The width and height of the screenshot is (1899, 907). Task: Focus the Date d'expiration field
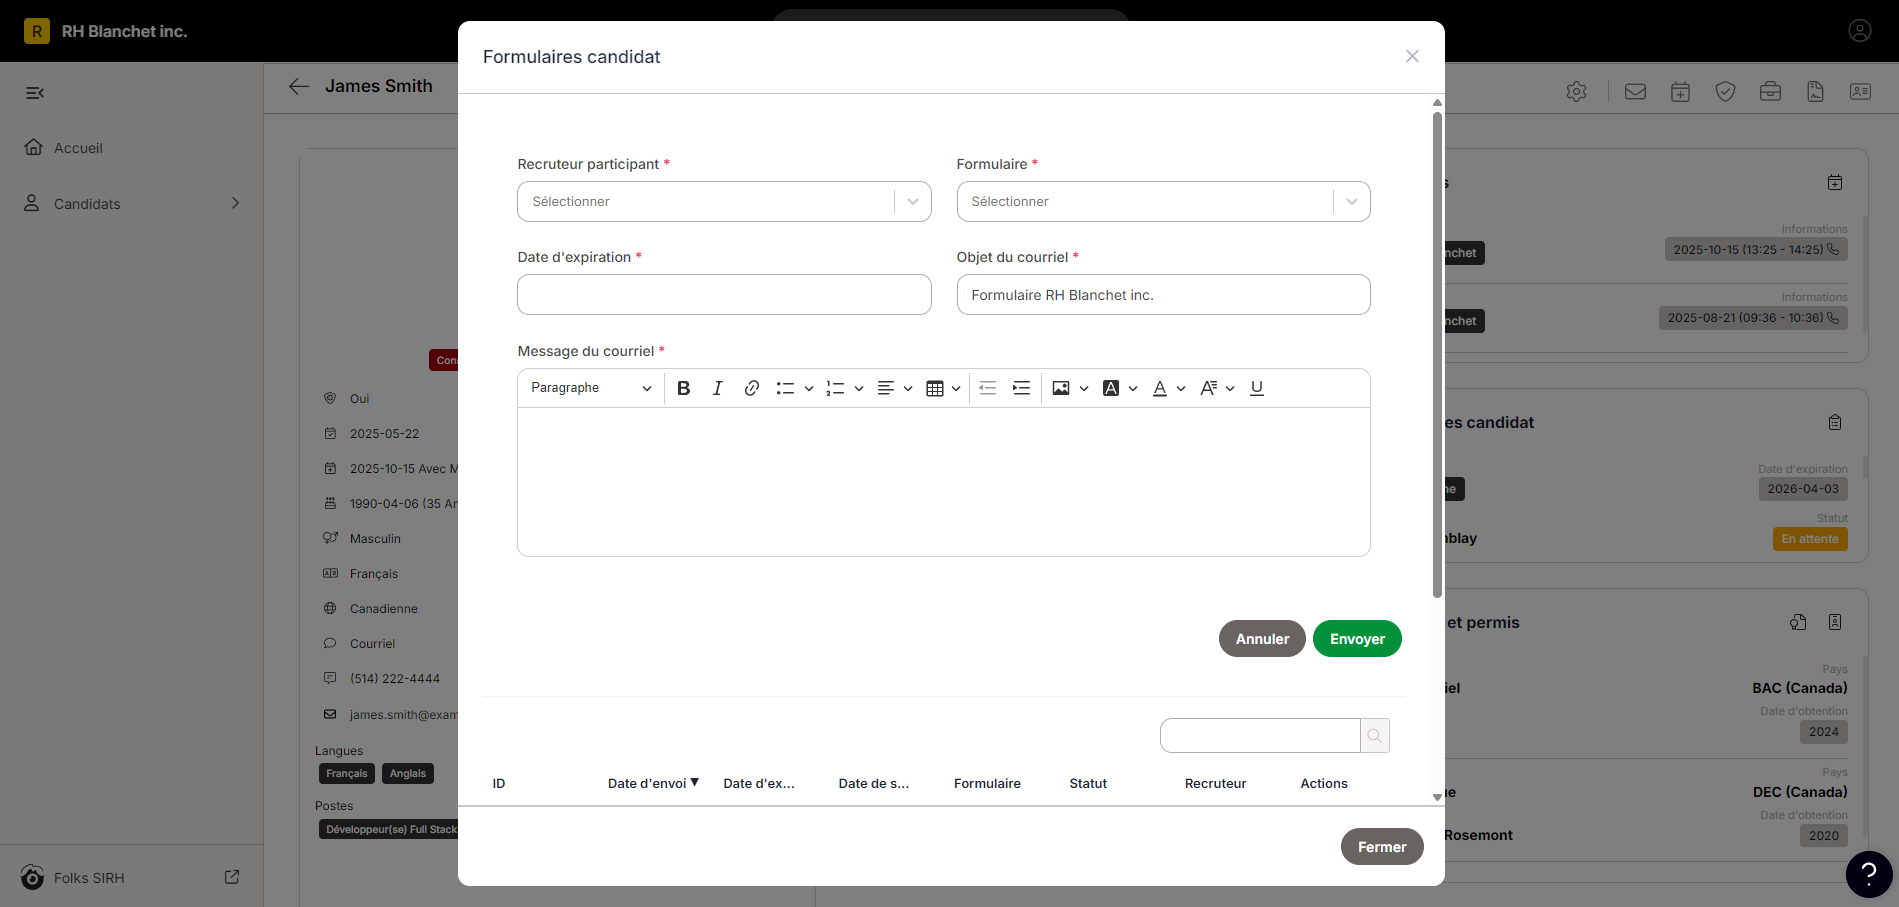(724, 295)
